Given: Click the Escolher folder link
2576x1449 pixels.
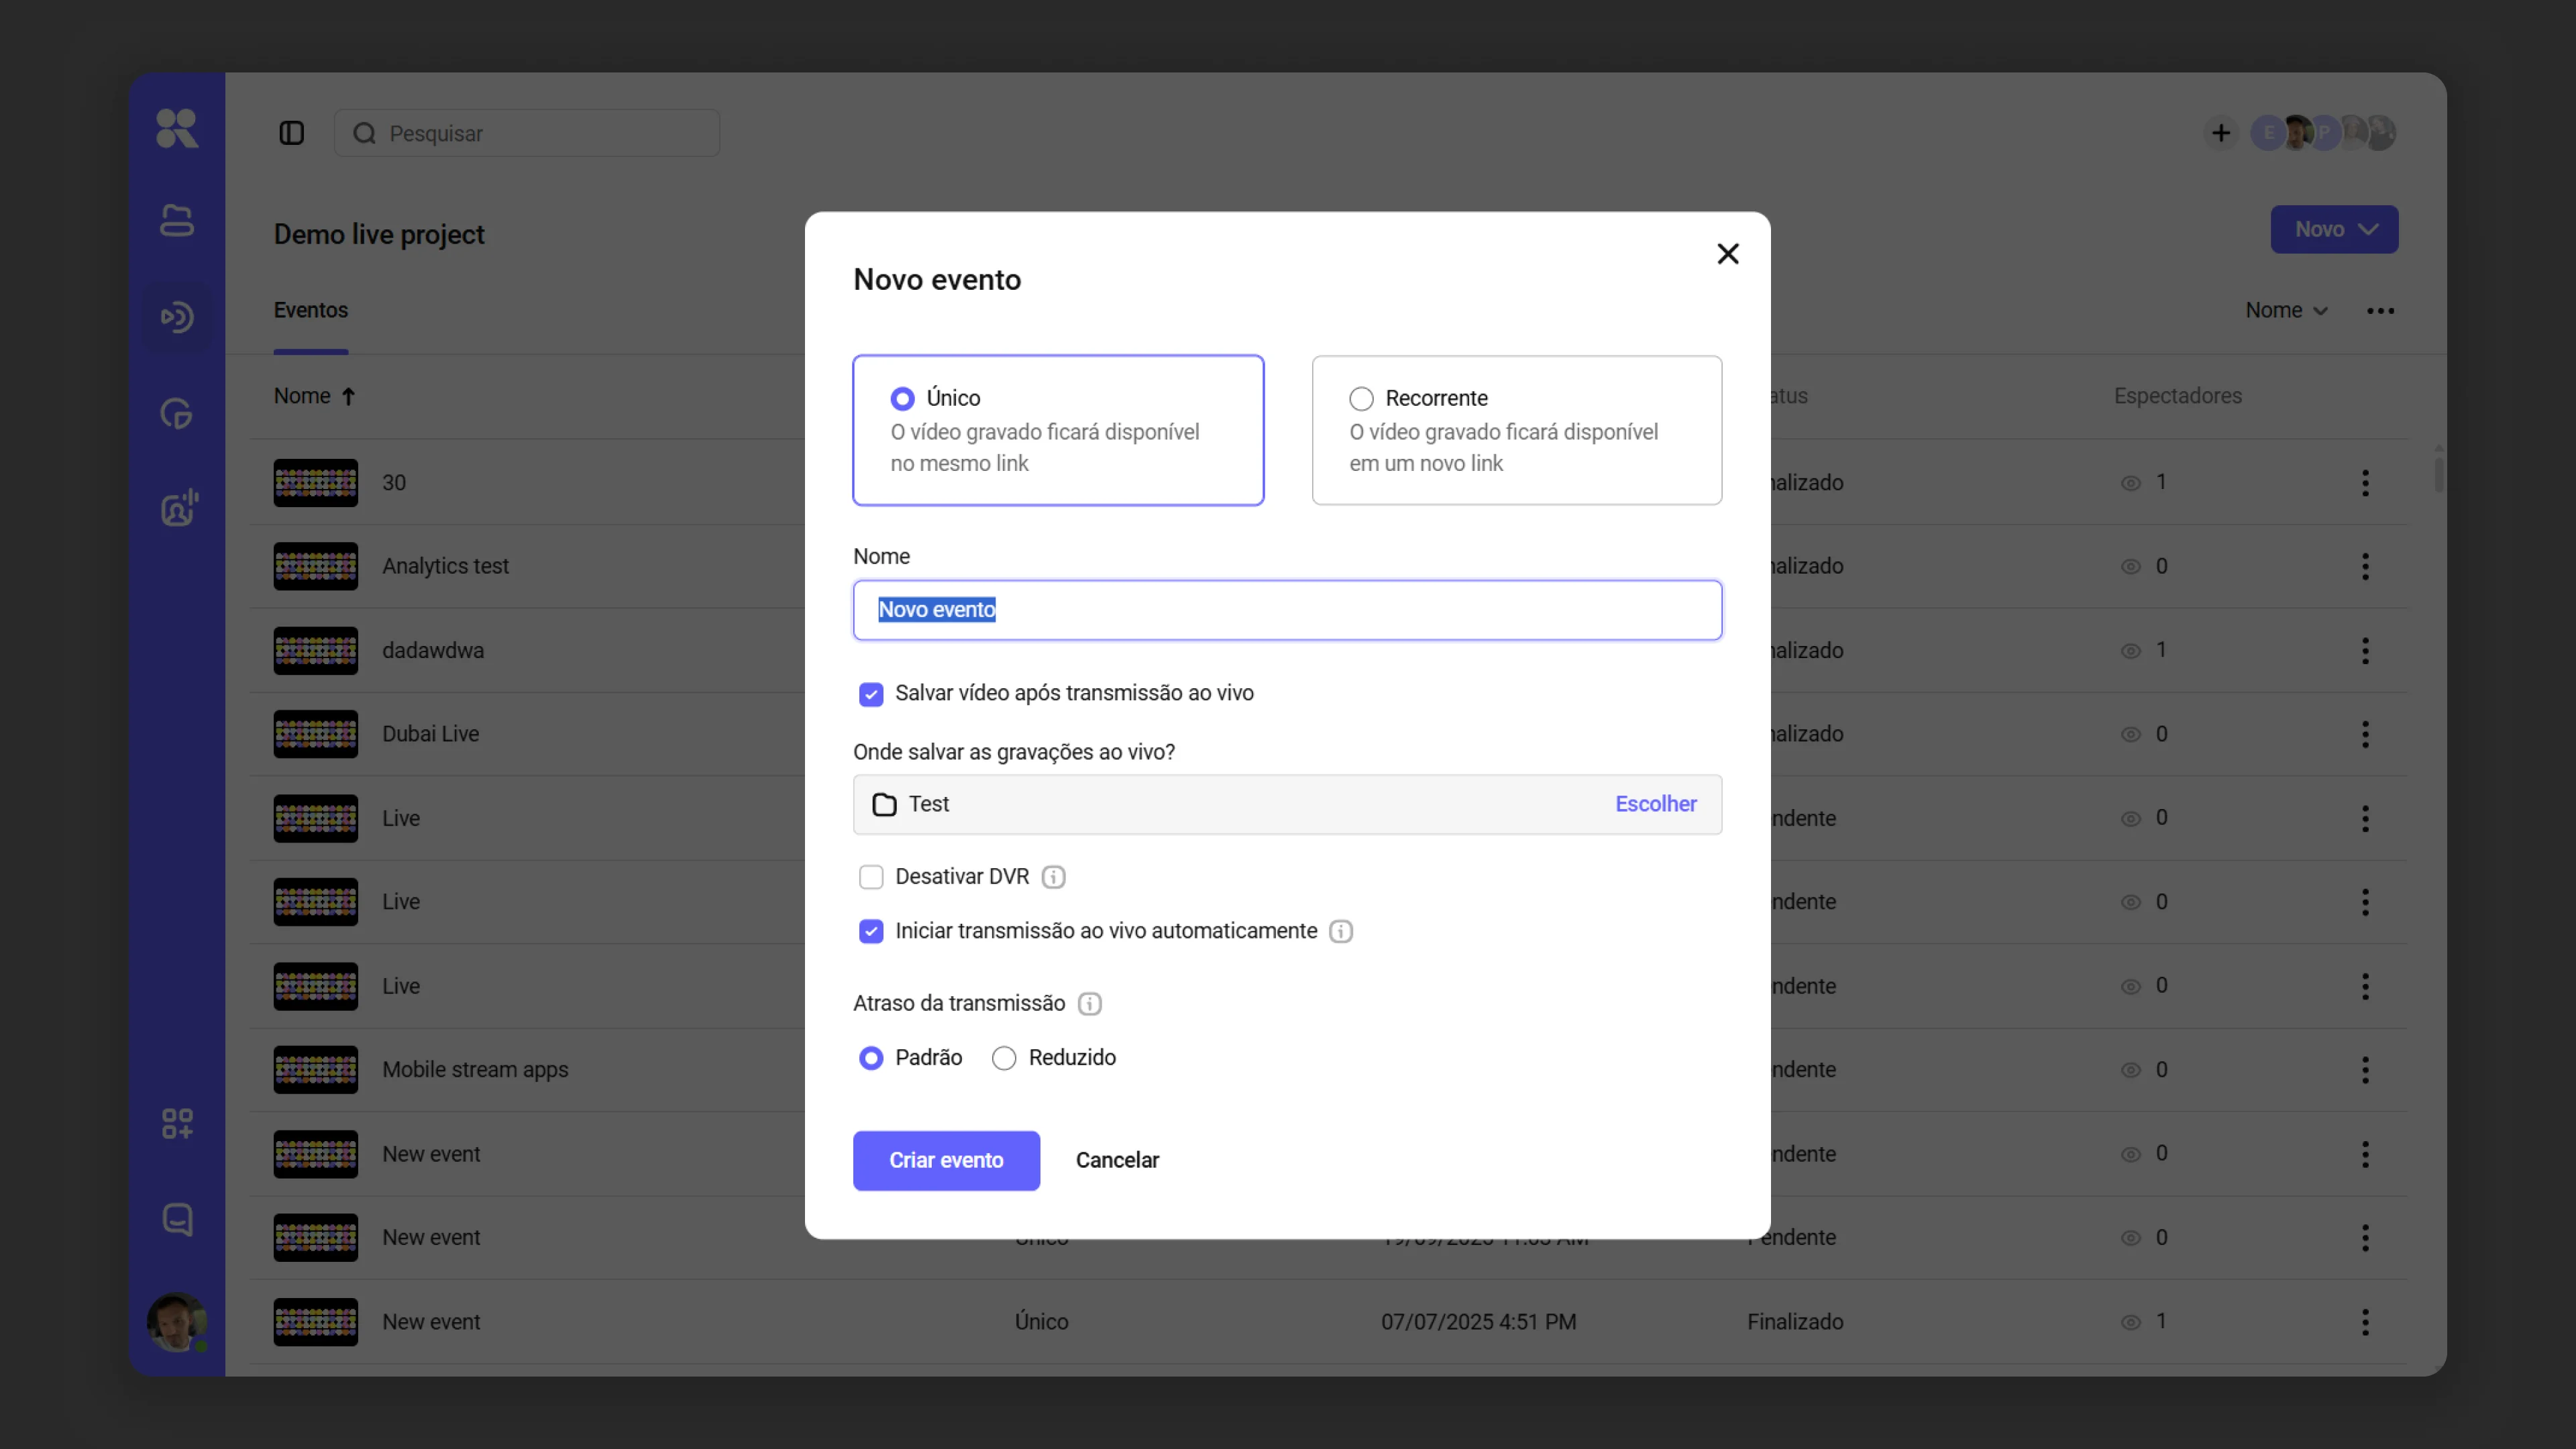Looking at the screenshot, I should click(1655, 804).
